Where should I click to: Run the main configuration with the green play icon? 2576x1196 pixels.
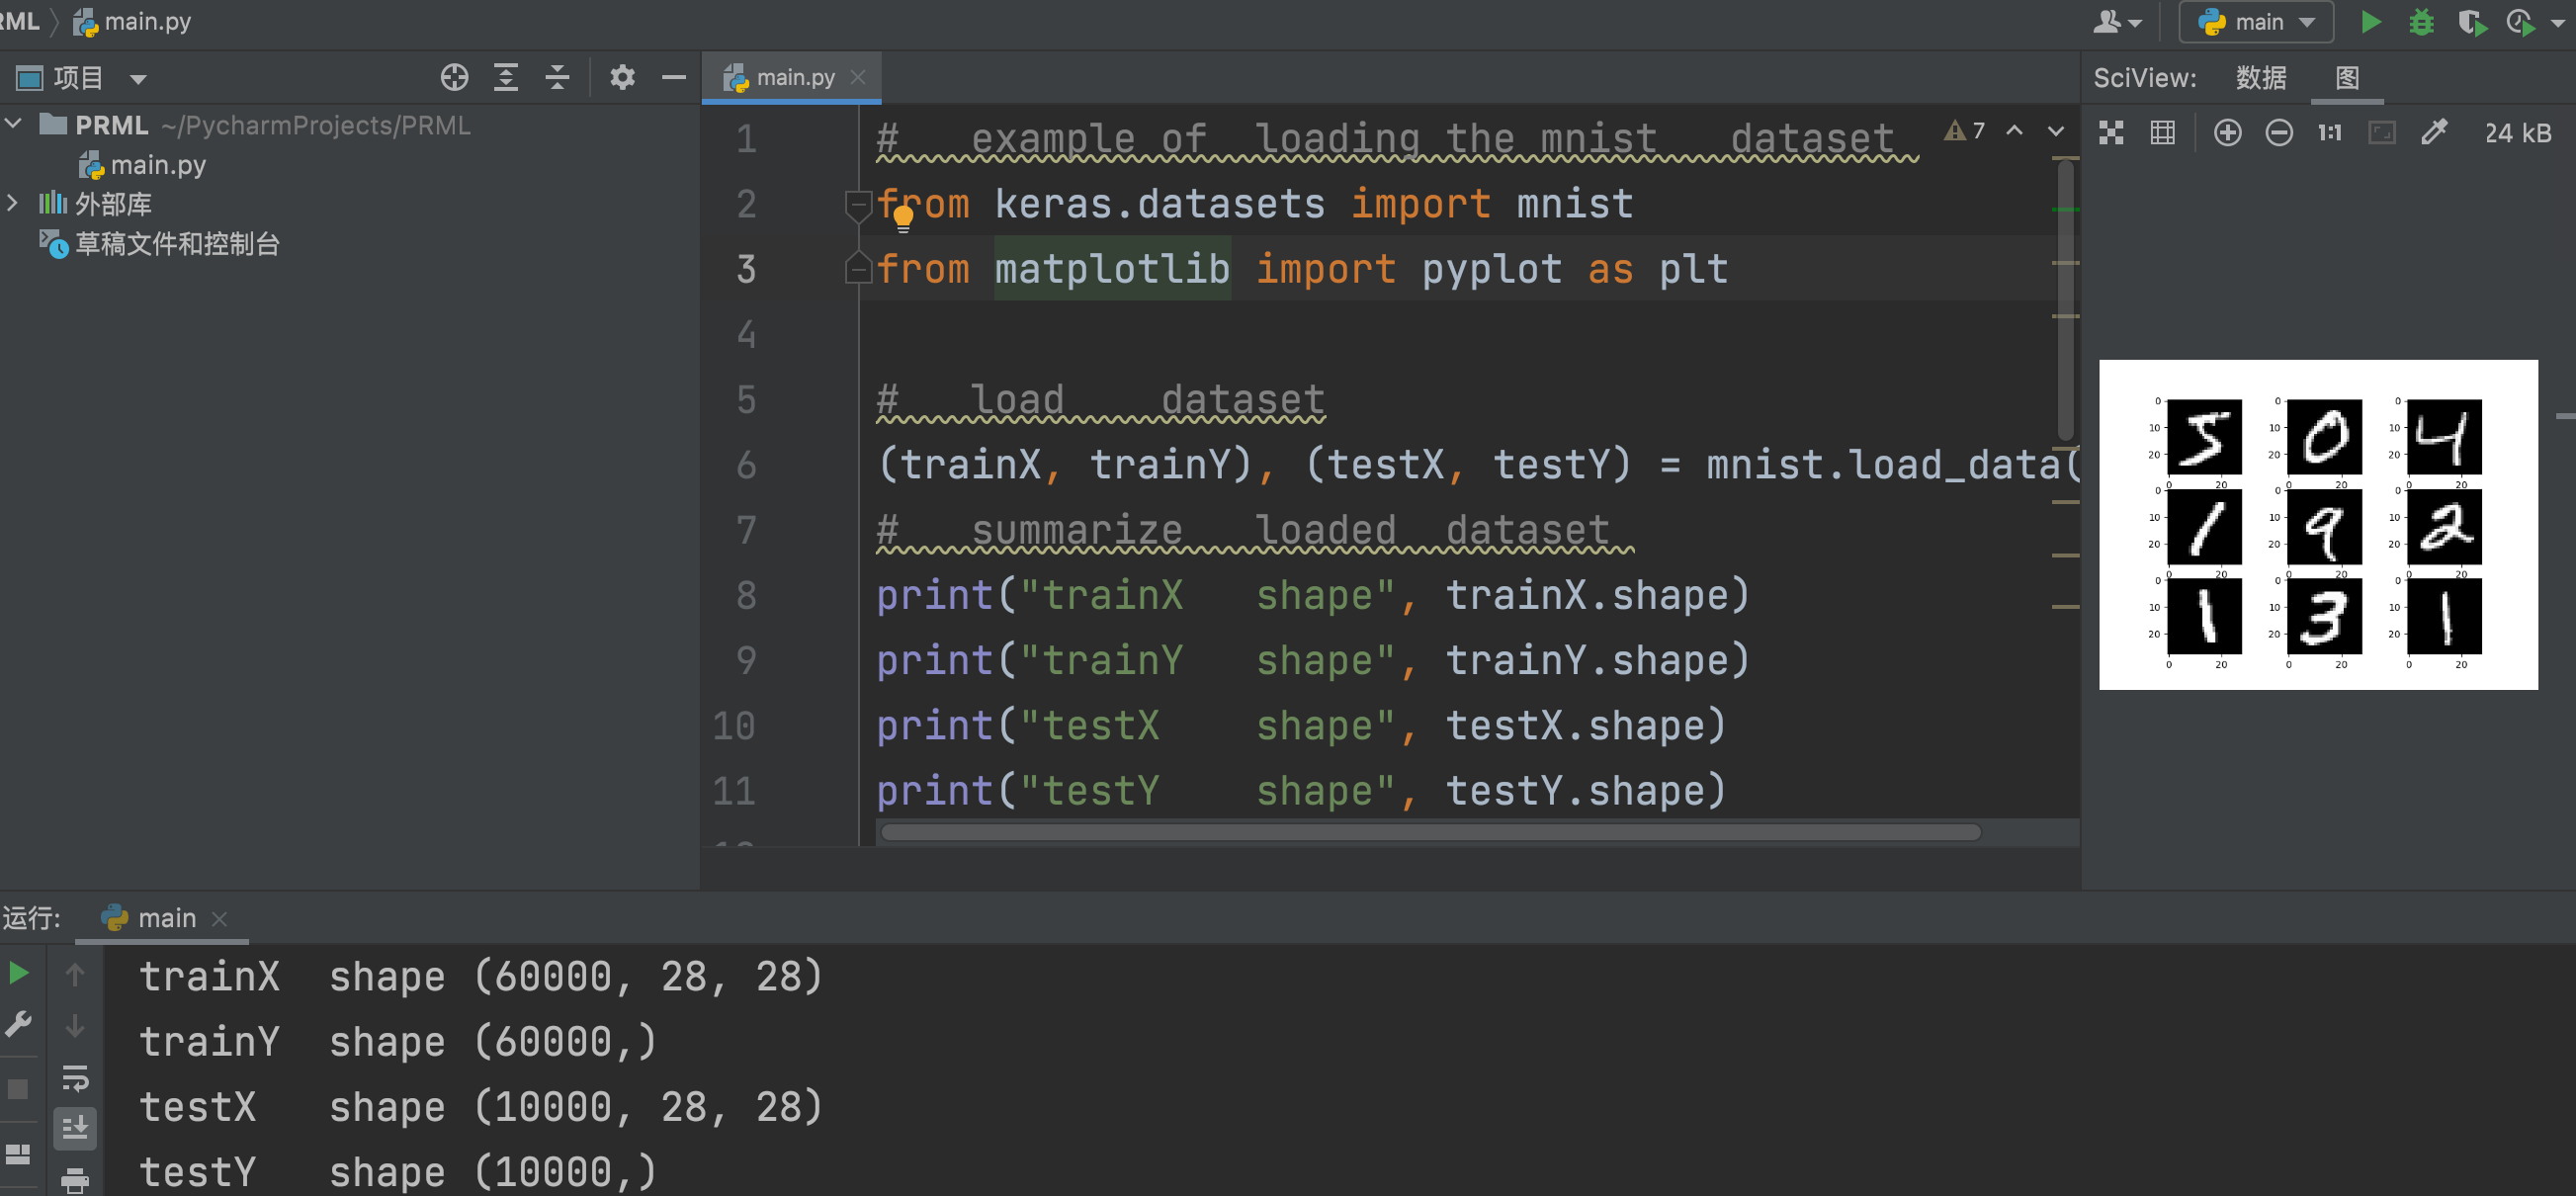(2370, 21)
